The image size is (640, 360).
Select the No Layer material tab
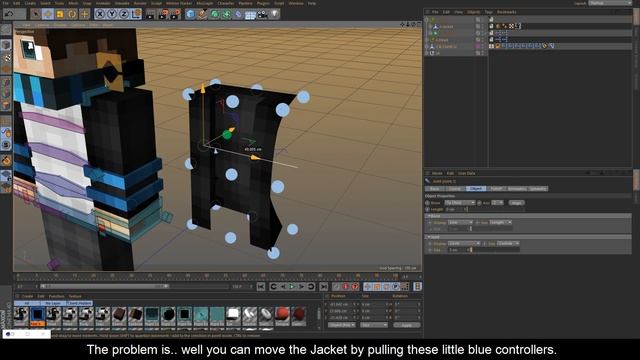53,303
